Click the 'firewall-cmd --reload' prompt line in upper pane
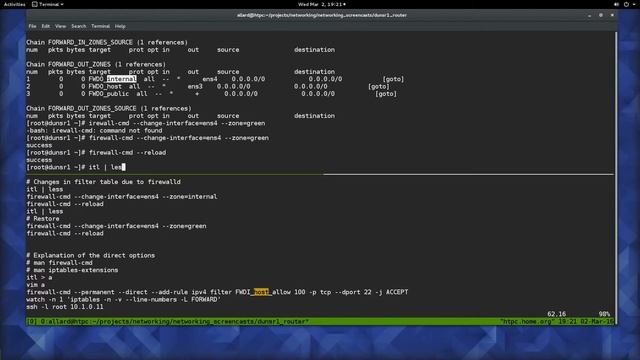Screen dimensions: 640x360 coord(96,152)
